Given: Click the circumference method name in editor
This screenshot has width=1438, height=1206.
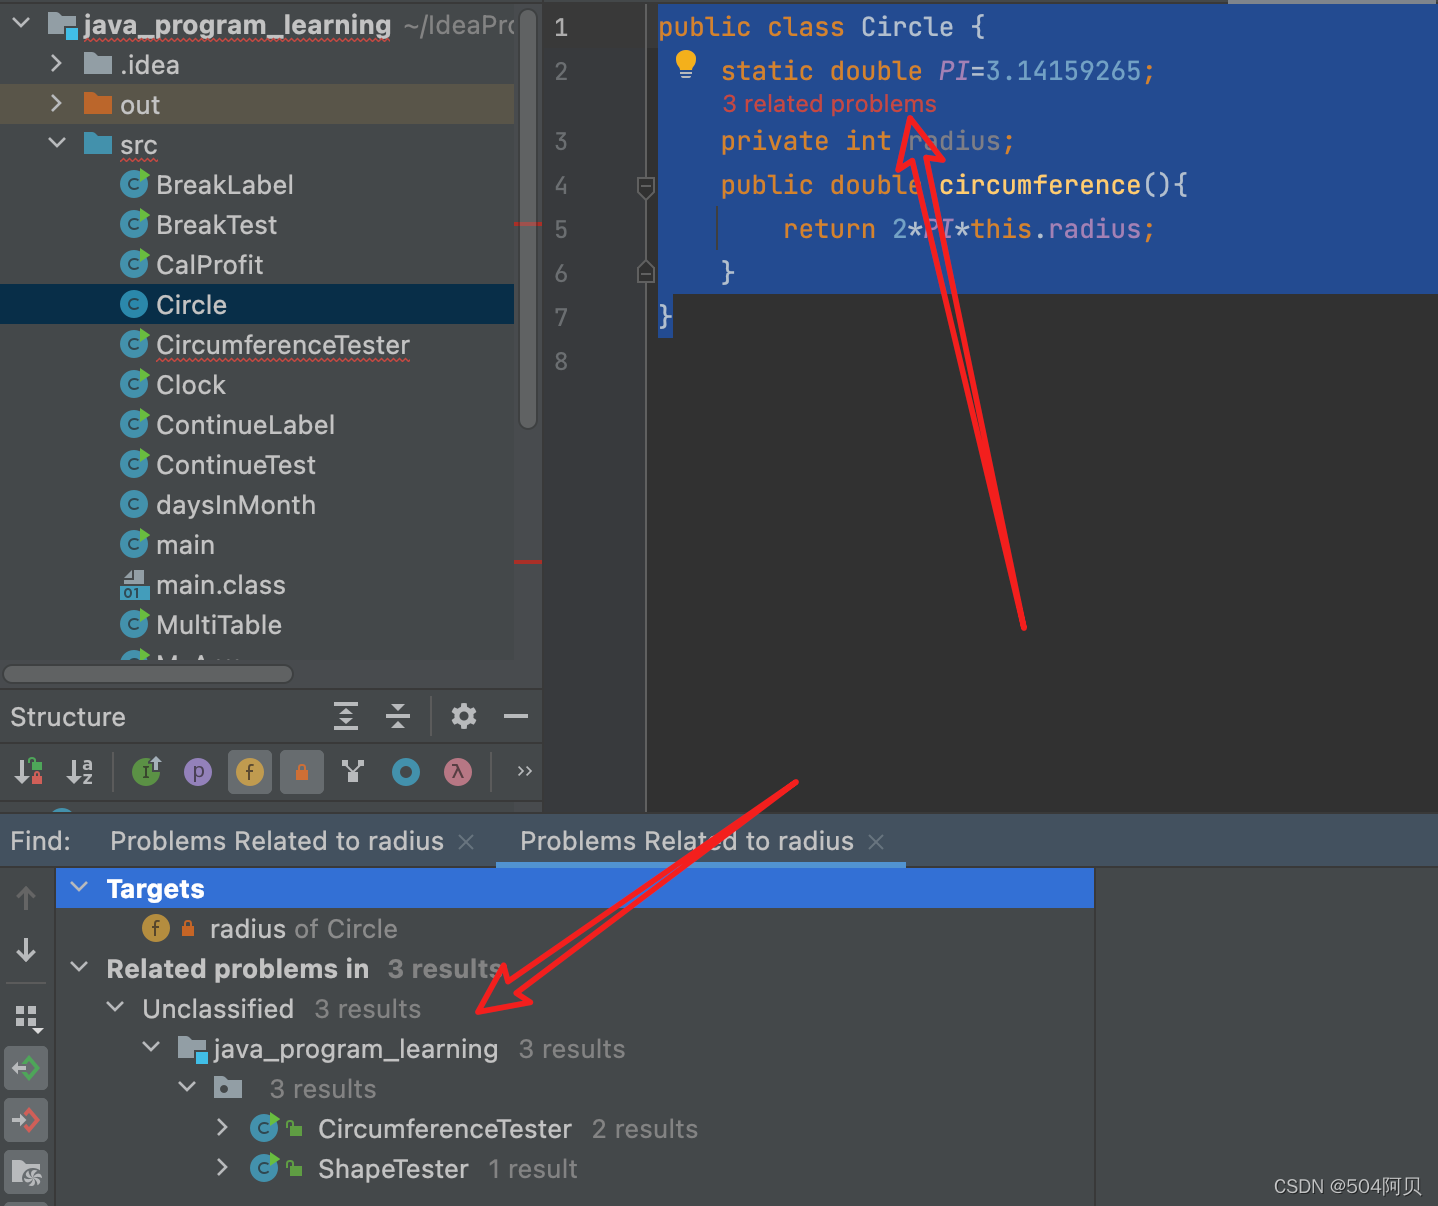Looking at the screenshot, I should point(1039,185).
